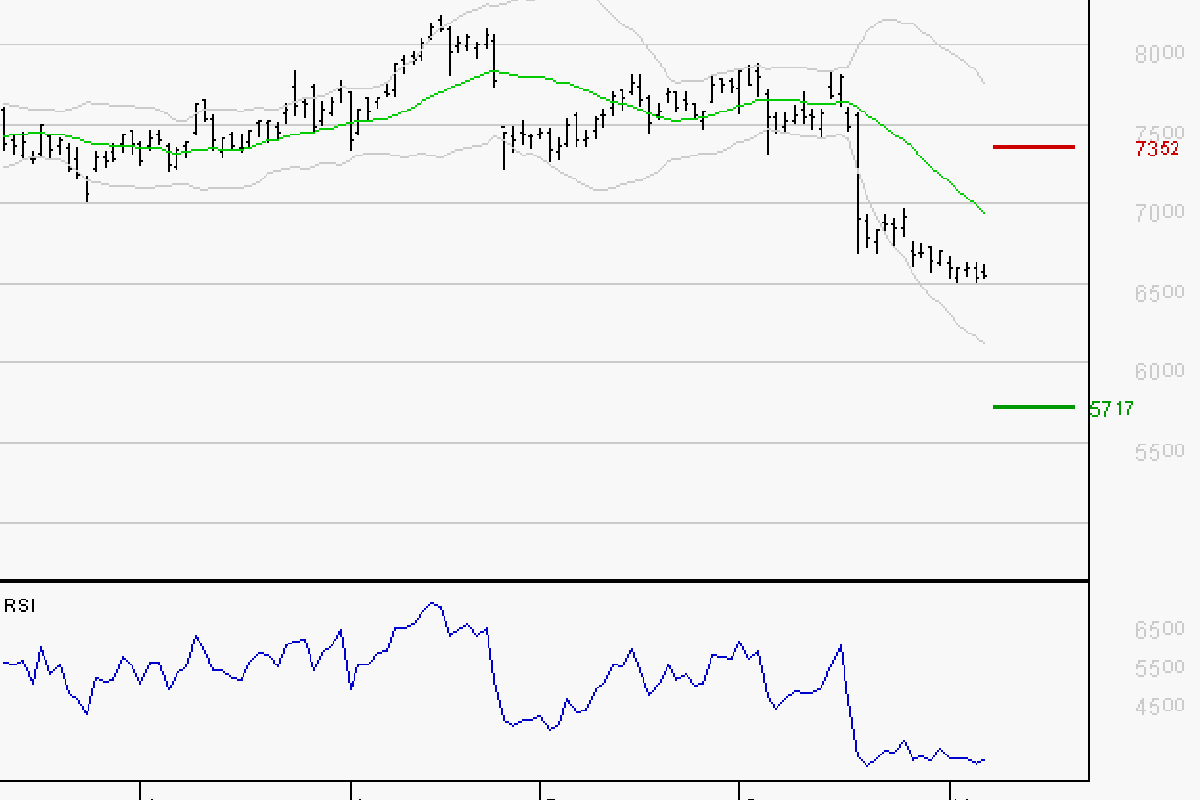Click the red 7352 resistance line
The width and height of the screenshot is (1200, 800).
[1034, 147]
